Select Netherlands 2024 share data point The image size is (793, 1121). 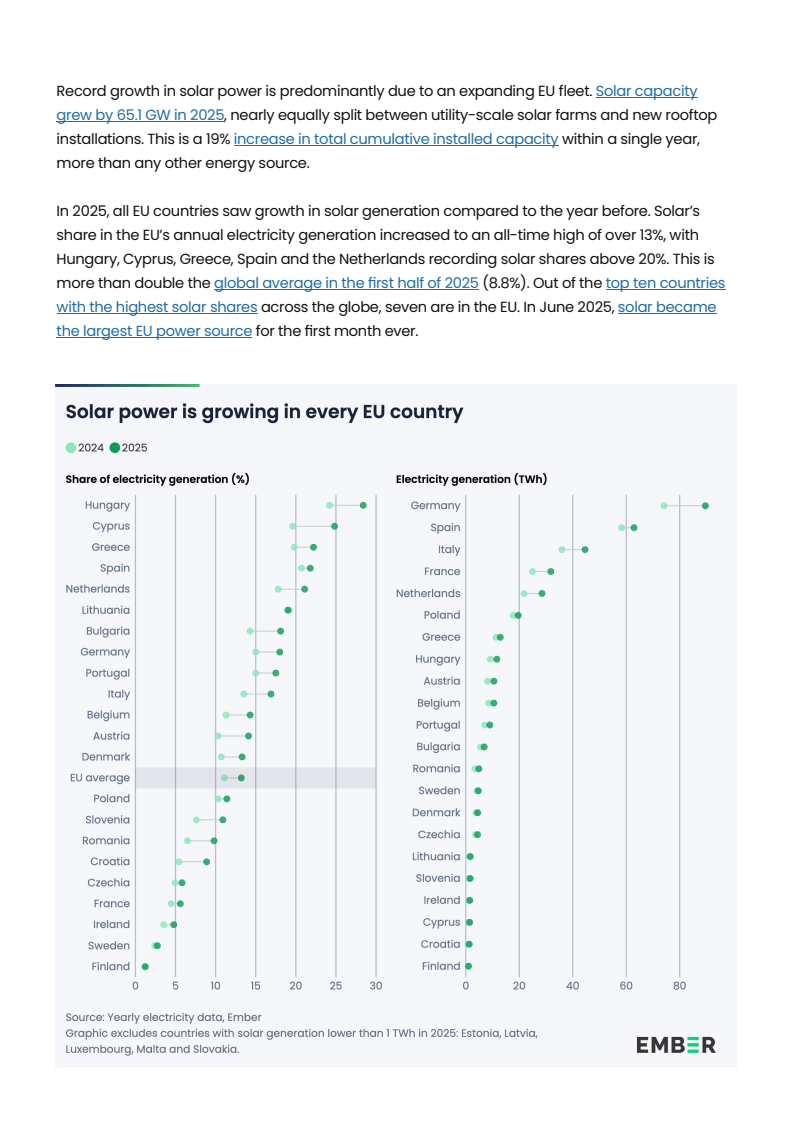click(278, 589)
